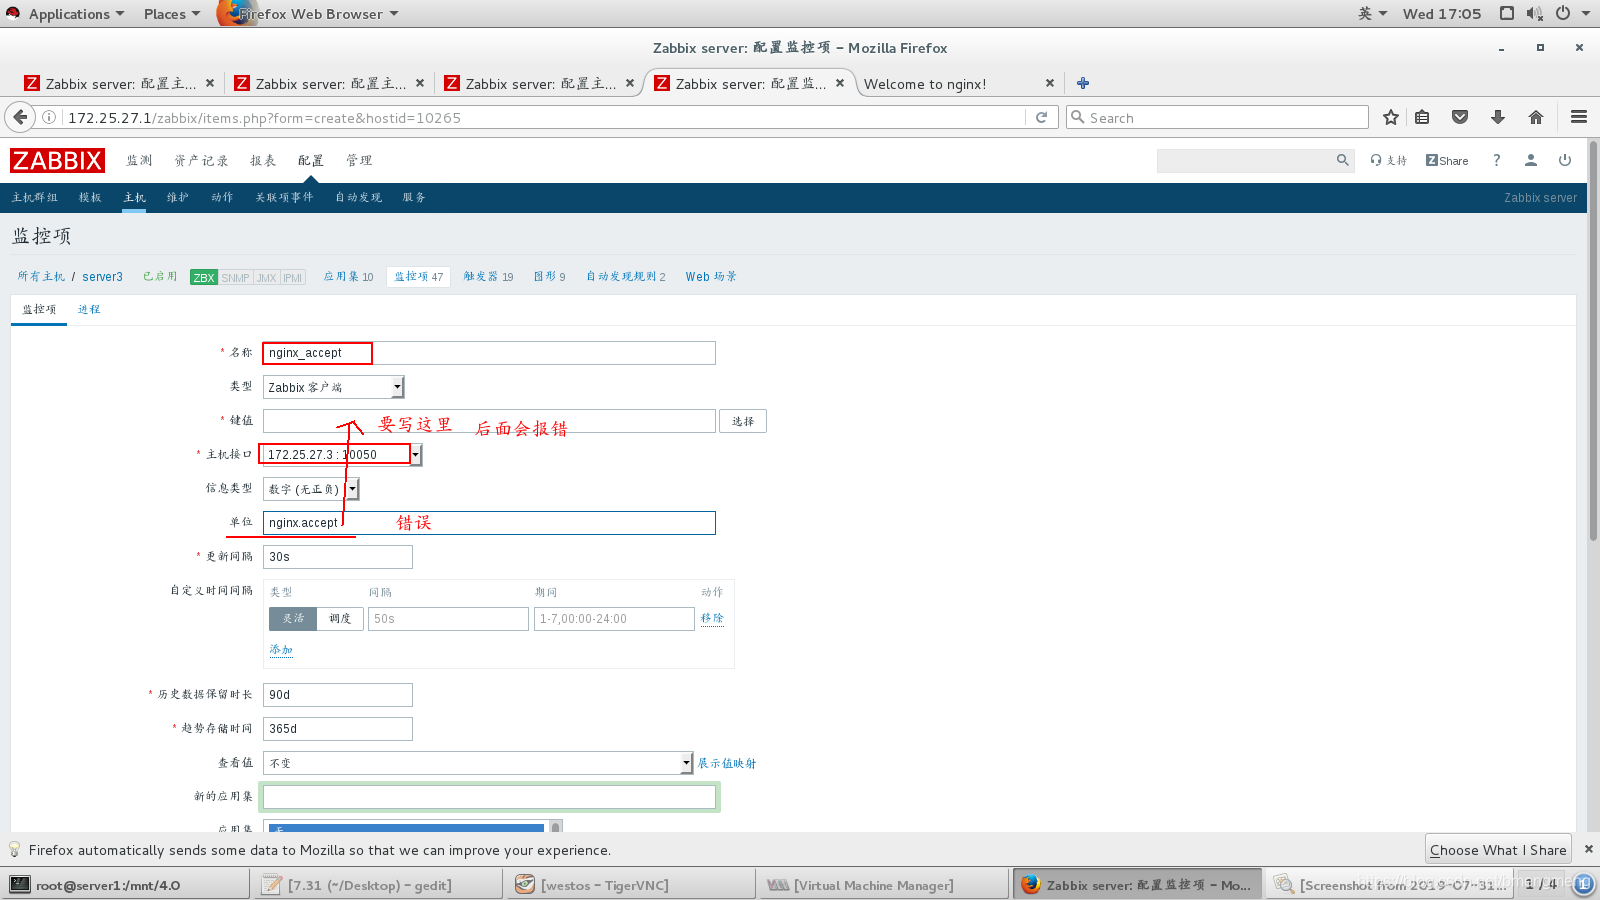This screenshot has width=1600, height=900.
Task: Open the Firefox hamburger menu
Action: [1579, 117]
